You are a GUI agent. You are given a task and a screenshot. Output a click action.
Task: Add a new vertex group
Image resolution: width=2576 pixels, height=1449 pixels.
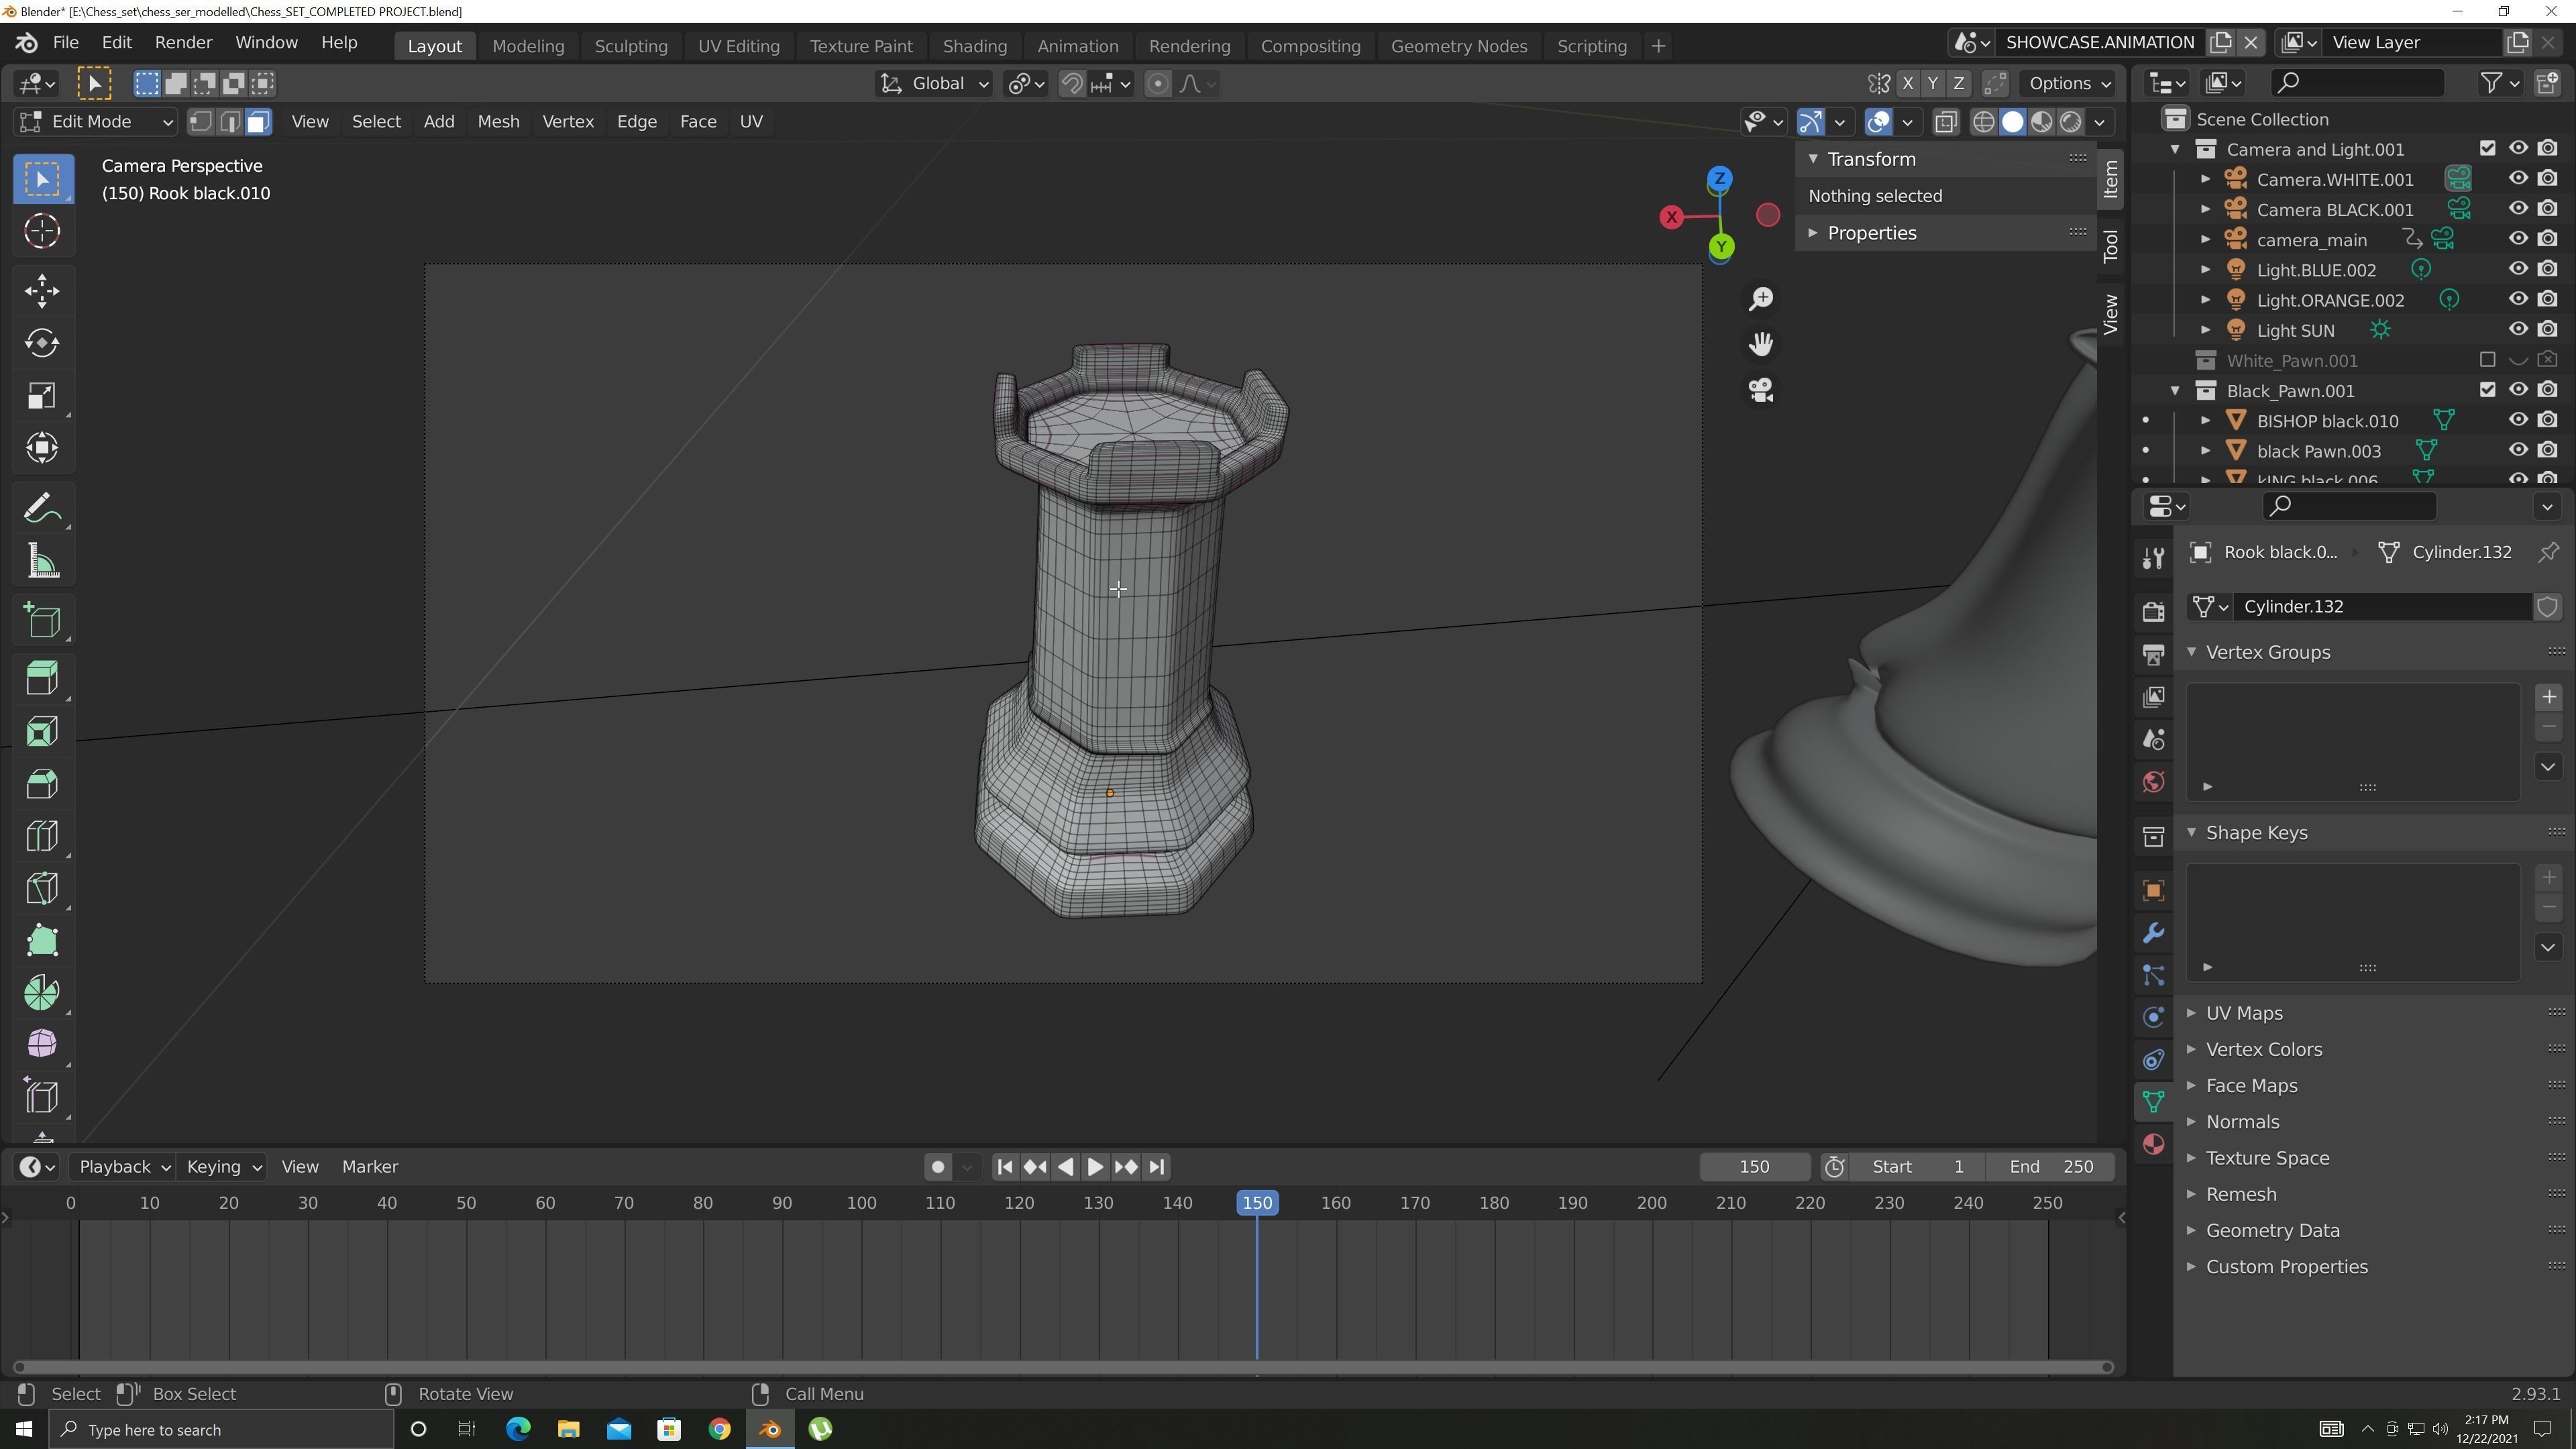(2548, 697)
